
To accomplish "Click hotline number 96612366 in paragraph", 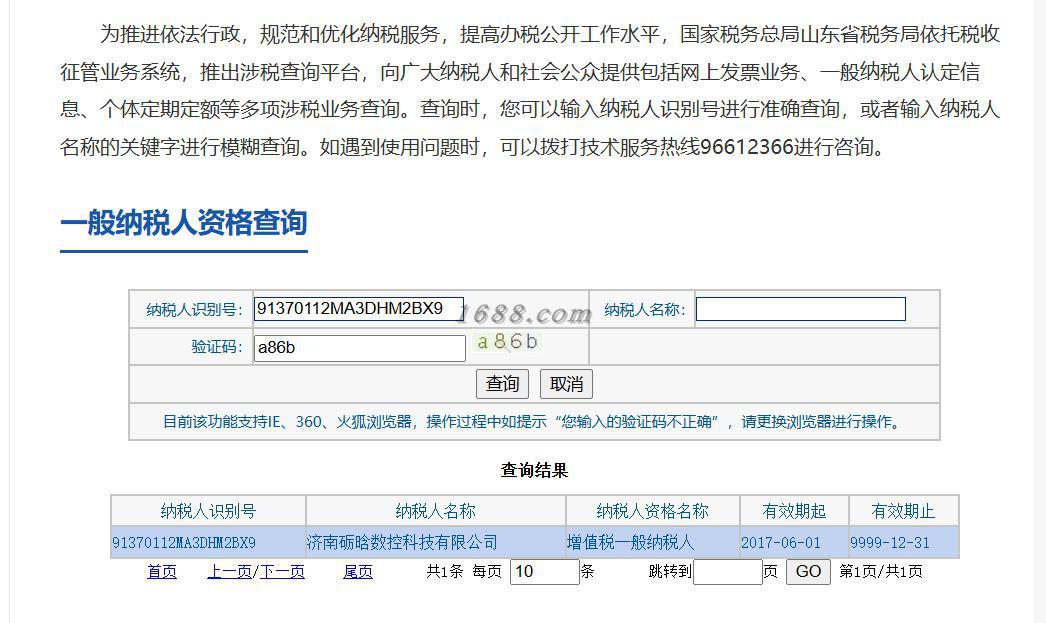I will 747,147.
